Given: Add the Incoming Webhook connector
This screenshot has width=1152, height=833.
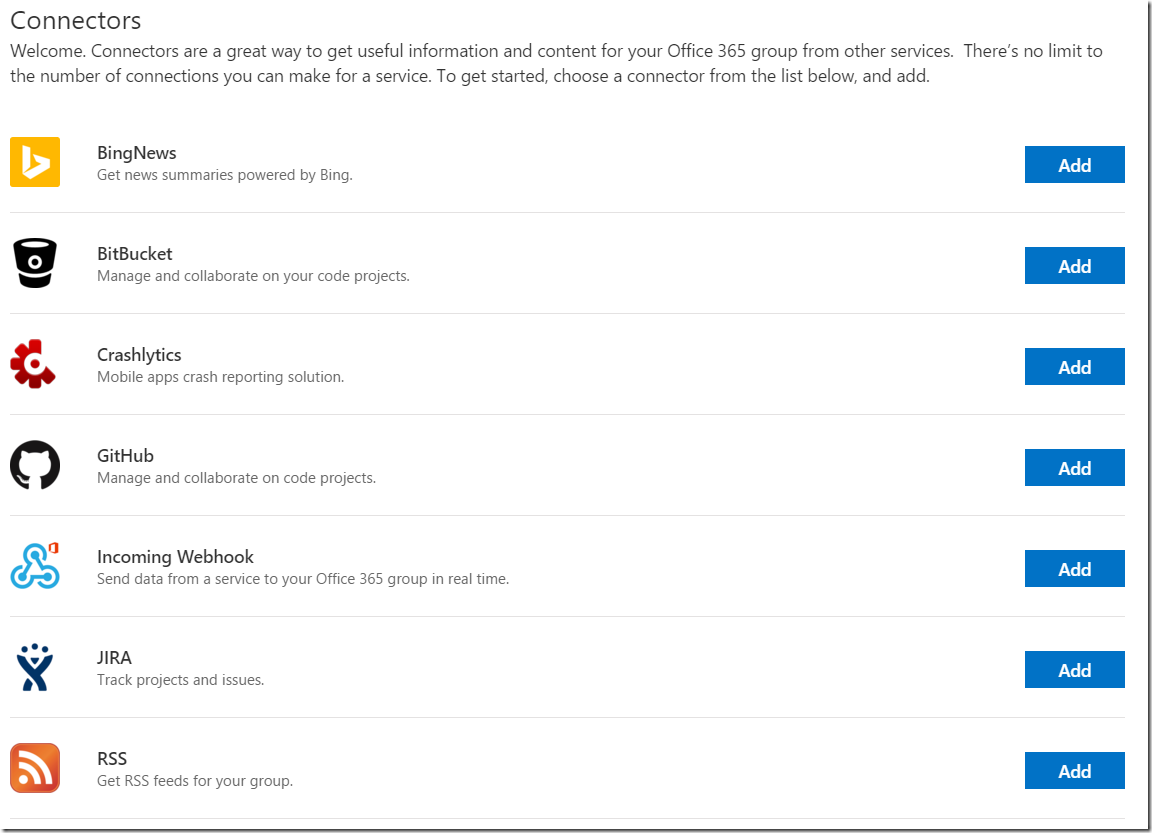Looking at the screenshot, I should 1074,569.
